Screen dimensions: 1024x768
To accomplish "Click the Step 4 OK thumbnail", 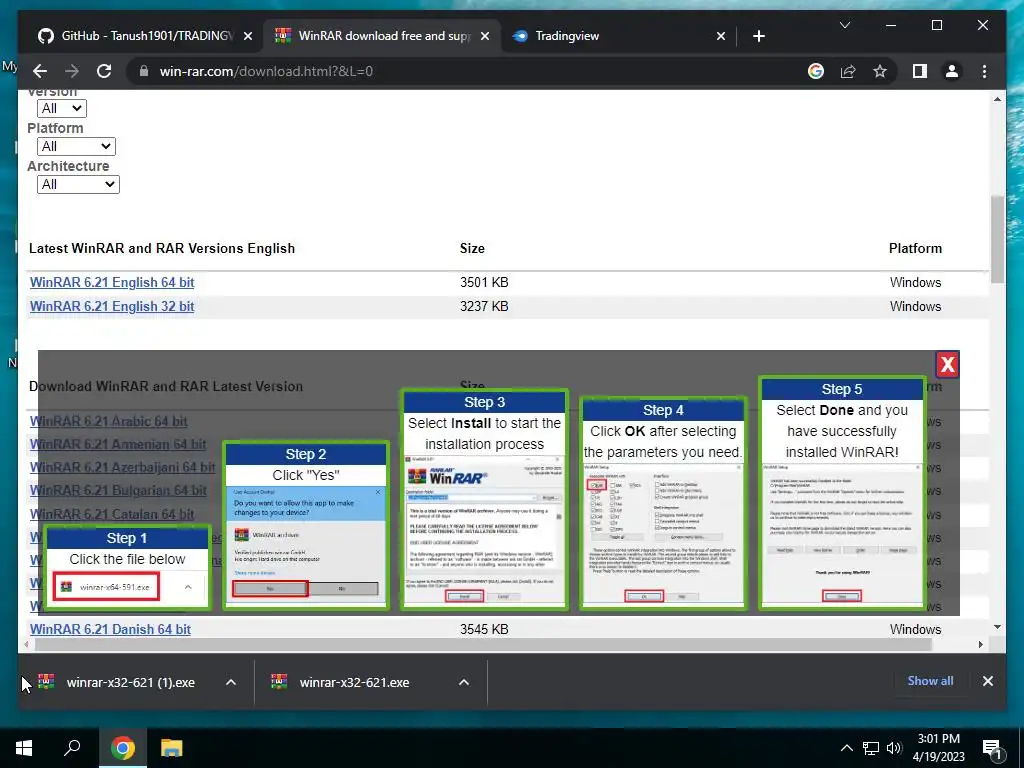I will (x=663, y=504).
